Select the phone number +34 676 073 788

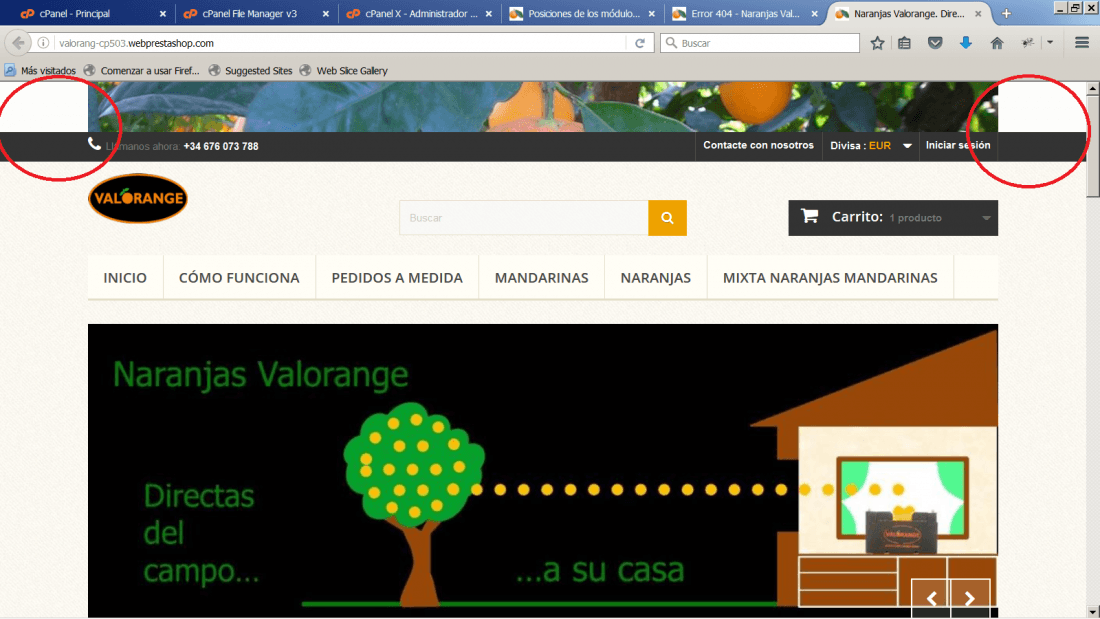coord(221,146)
